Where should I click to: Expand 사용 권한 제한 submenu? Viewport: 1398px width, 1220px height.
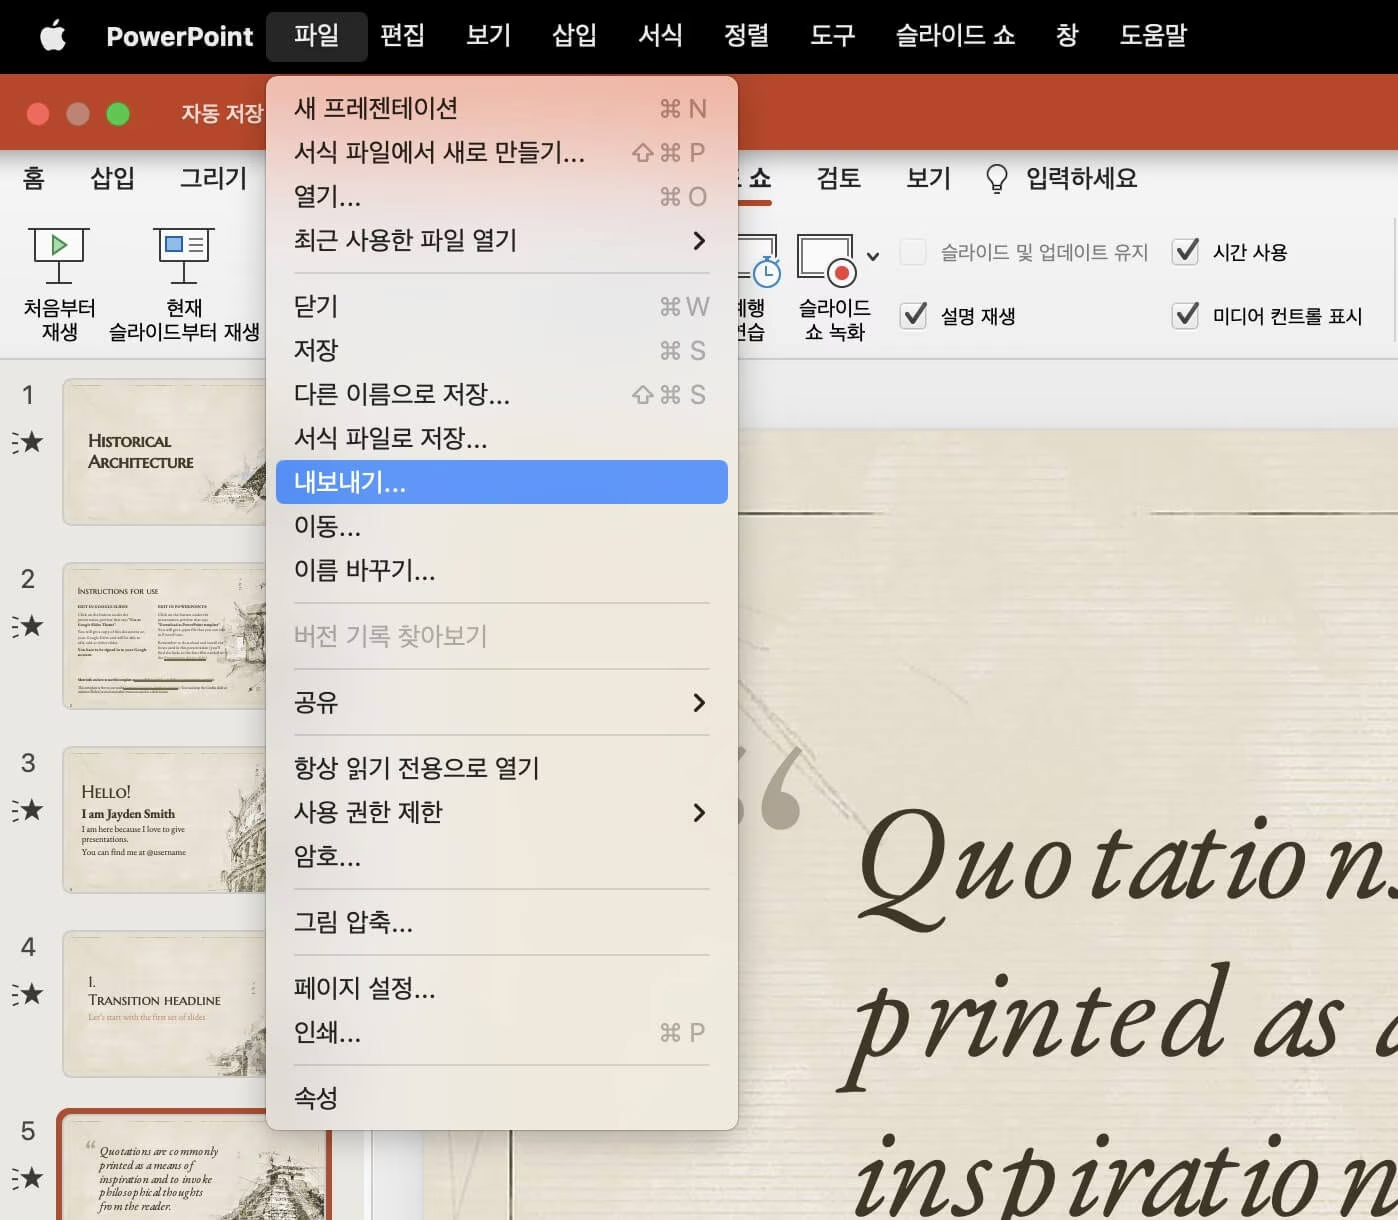click(501, 812)
